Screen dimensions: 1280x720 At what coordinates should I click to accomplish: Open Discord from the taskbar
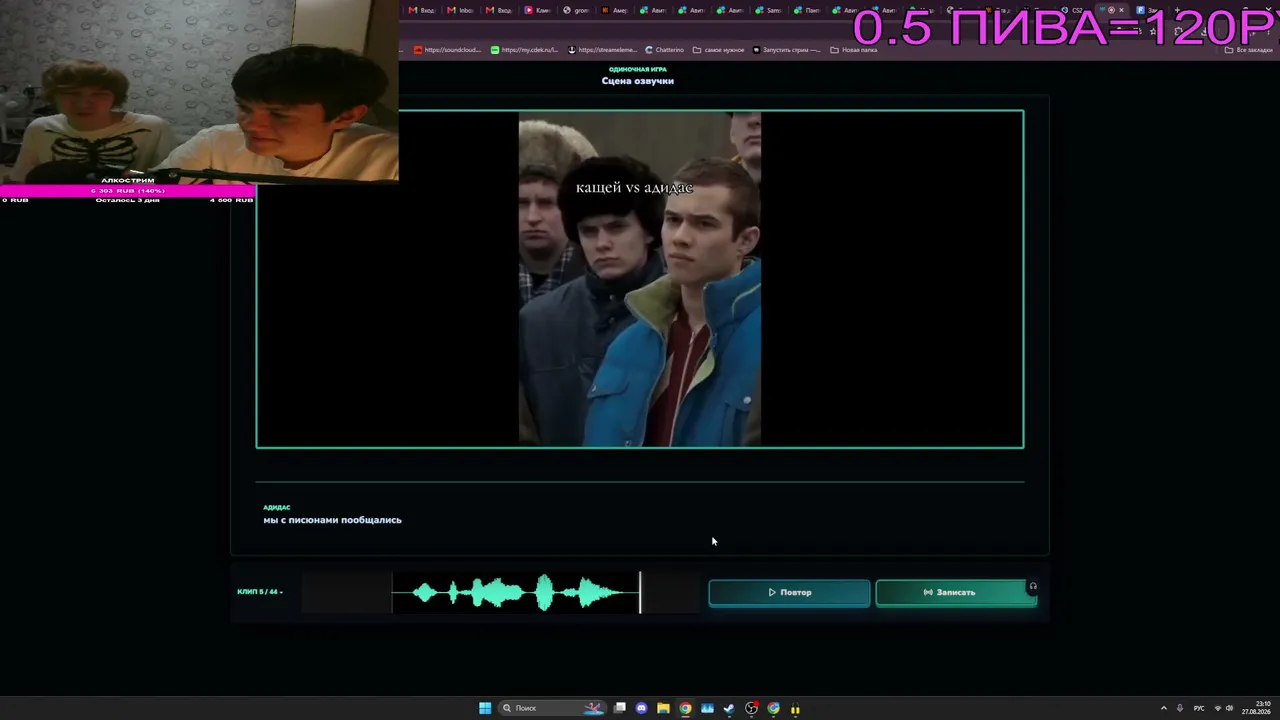coord(642,708)
